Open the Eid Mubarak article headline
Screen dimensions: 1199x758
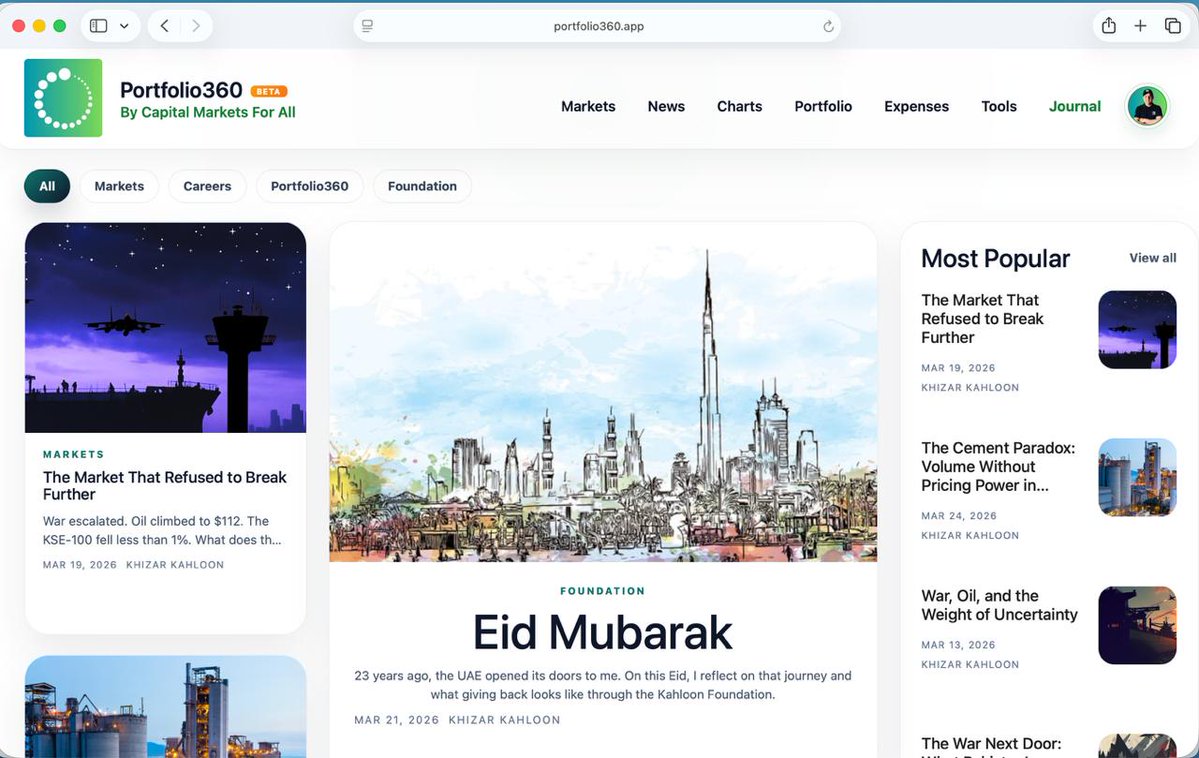tap(603, 633)
